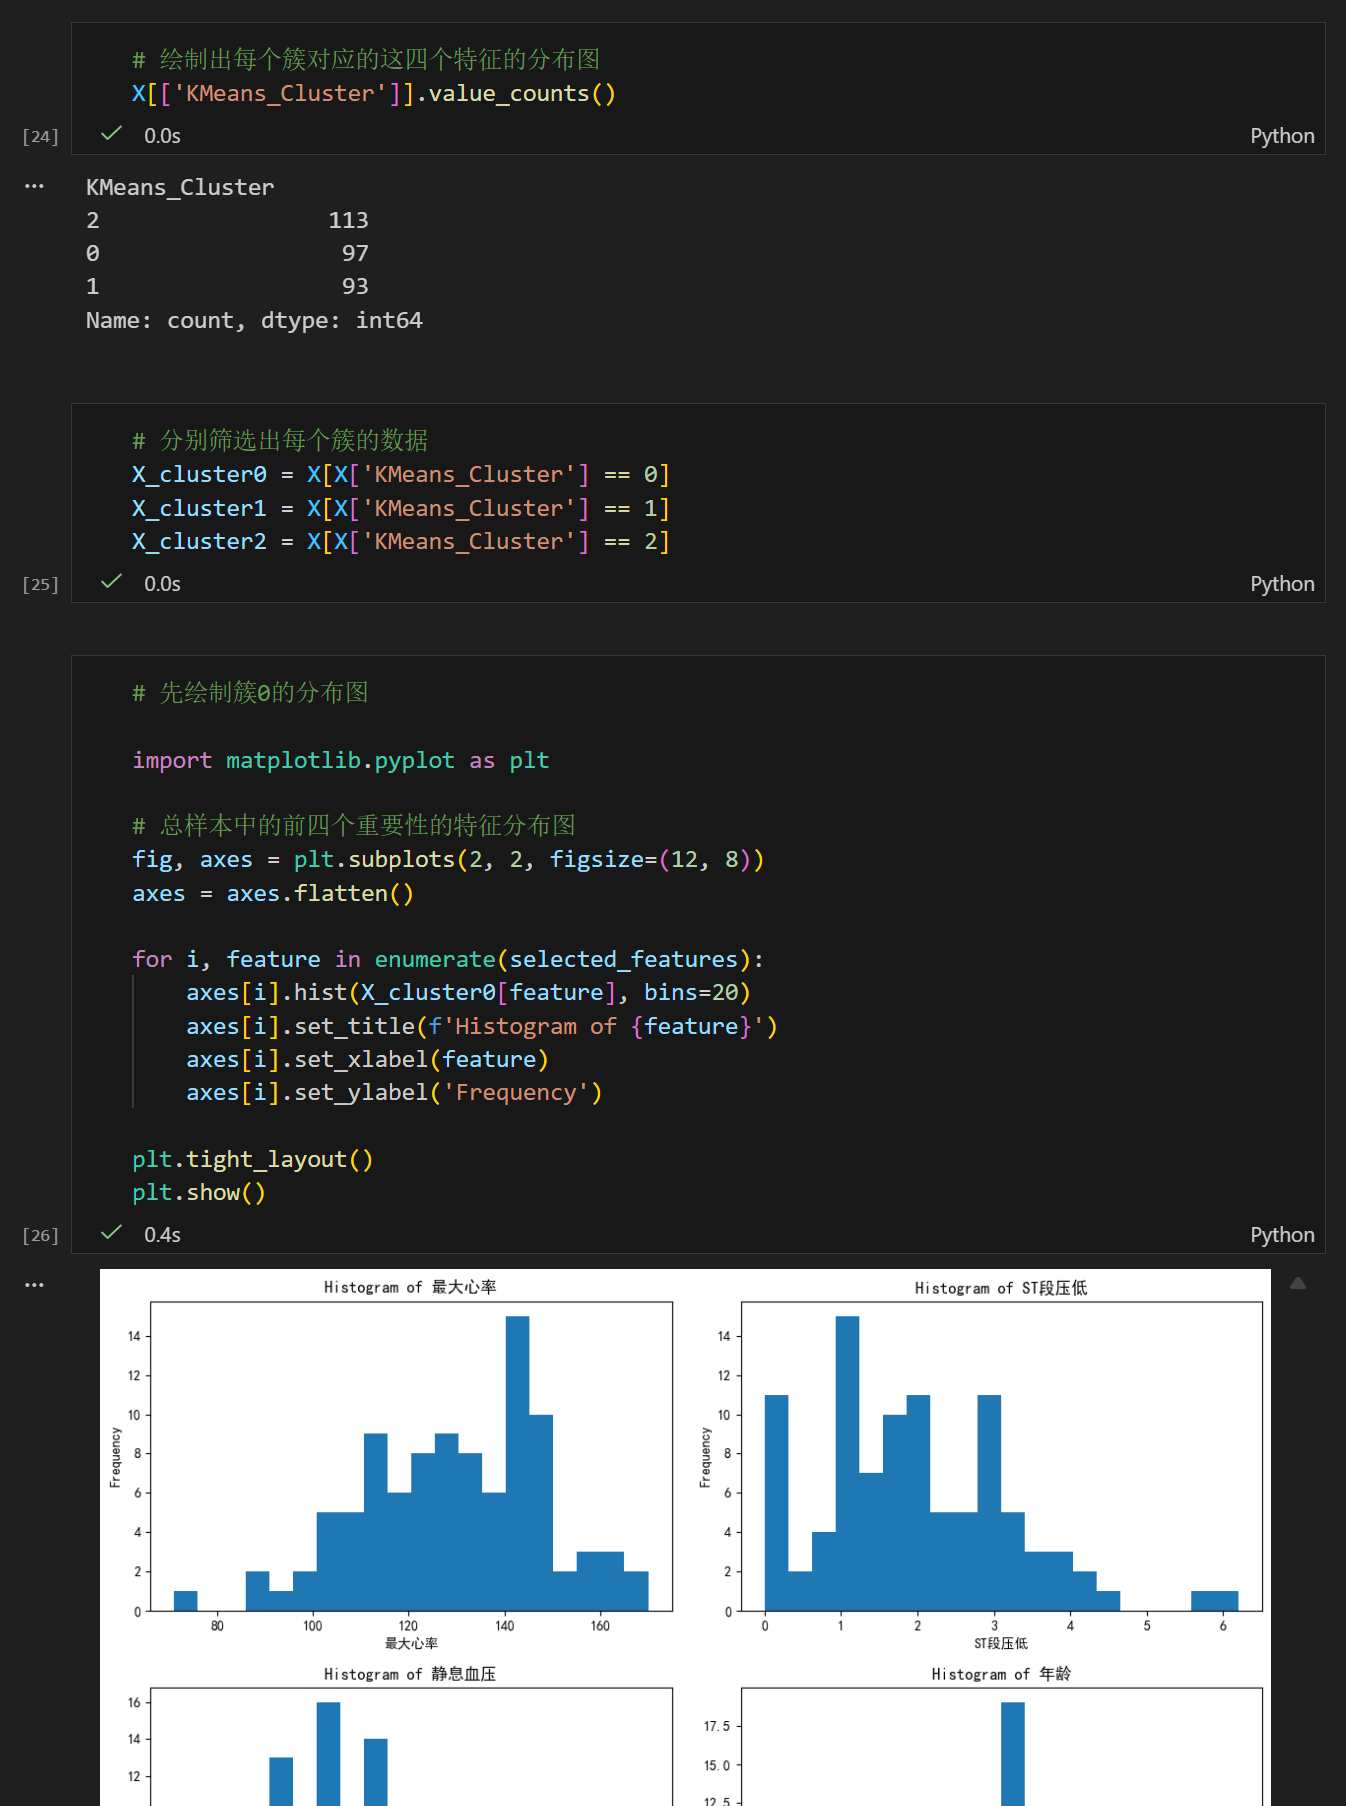The image size is (1346, 1806).
Task: Place cursor on X_cluster0 assignment line
Action: pos(400,474)
